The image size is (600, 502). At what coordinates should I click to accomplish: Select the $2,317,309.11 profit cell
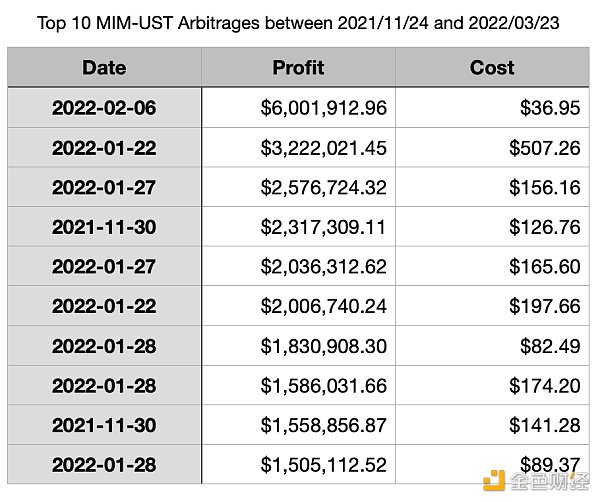click(x=298, y=227)
